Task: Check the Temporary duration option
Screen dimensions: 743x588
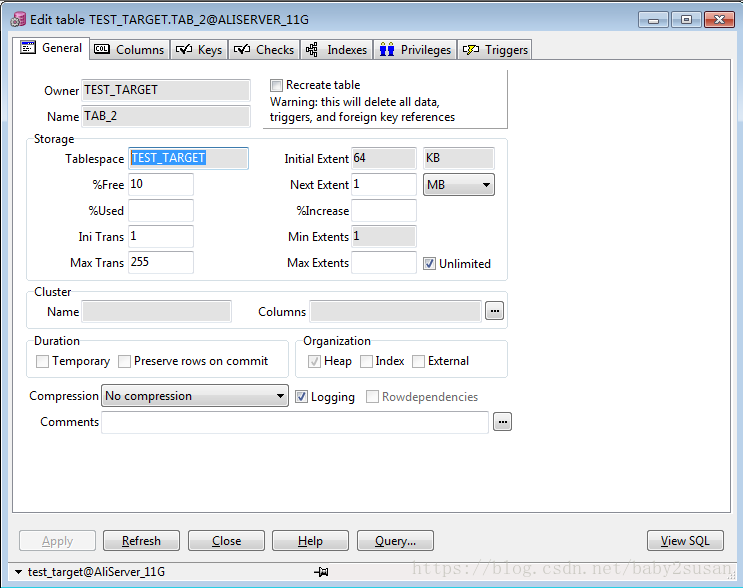Action: (43, 361)
